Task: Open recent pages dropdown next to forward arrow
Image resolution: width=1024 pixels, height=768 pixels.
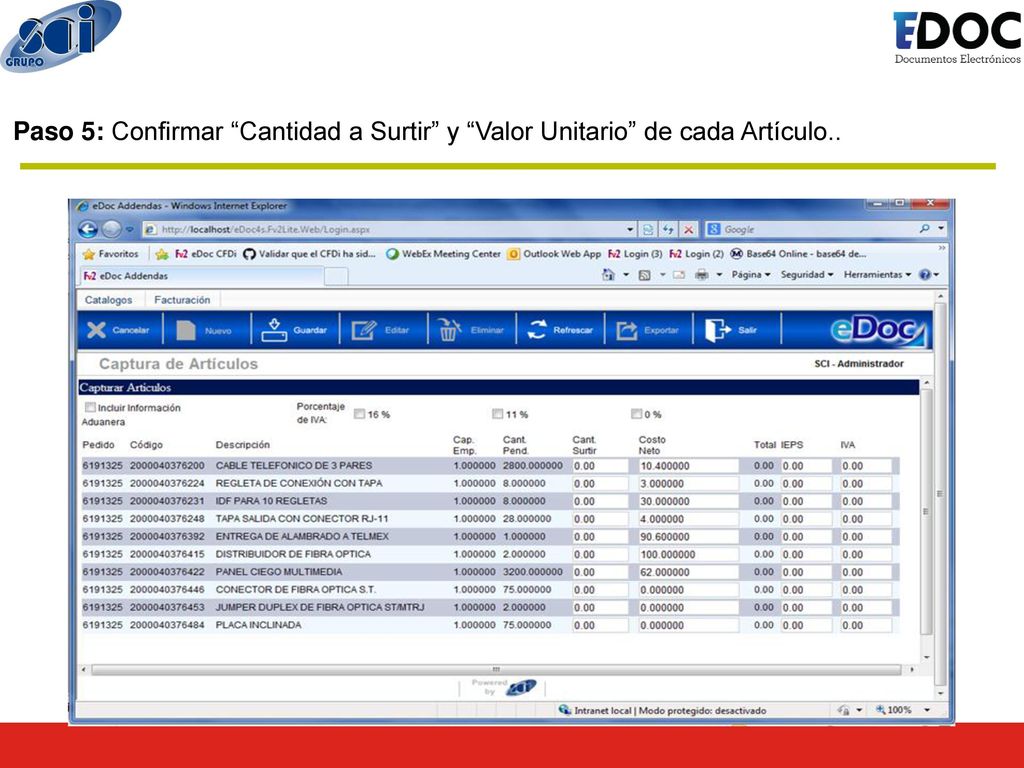Action: (129, 229)
